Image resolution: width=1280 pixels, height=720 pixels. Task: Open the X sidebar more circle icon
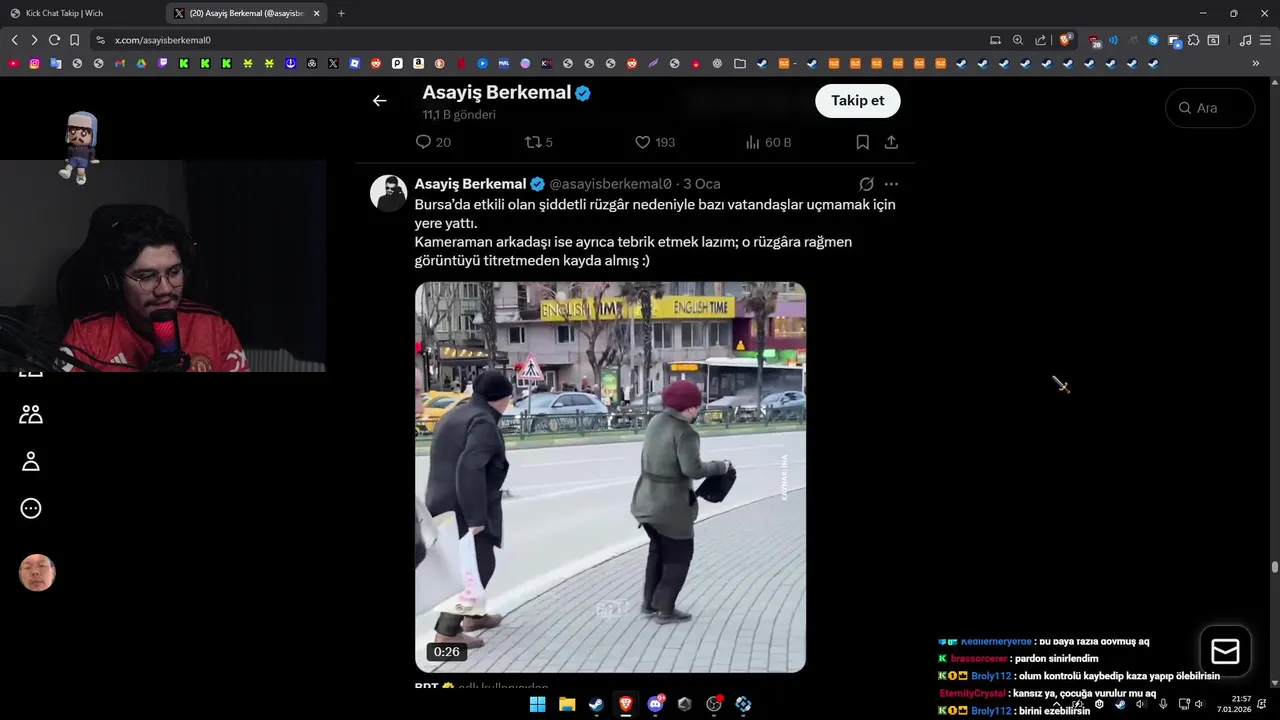[x=31, y=508]
